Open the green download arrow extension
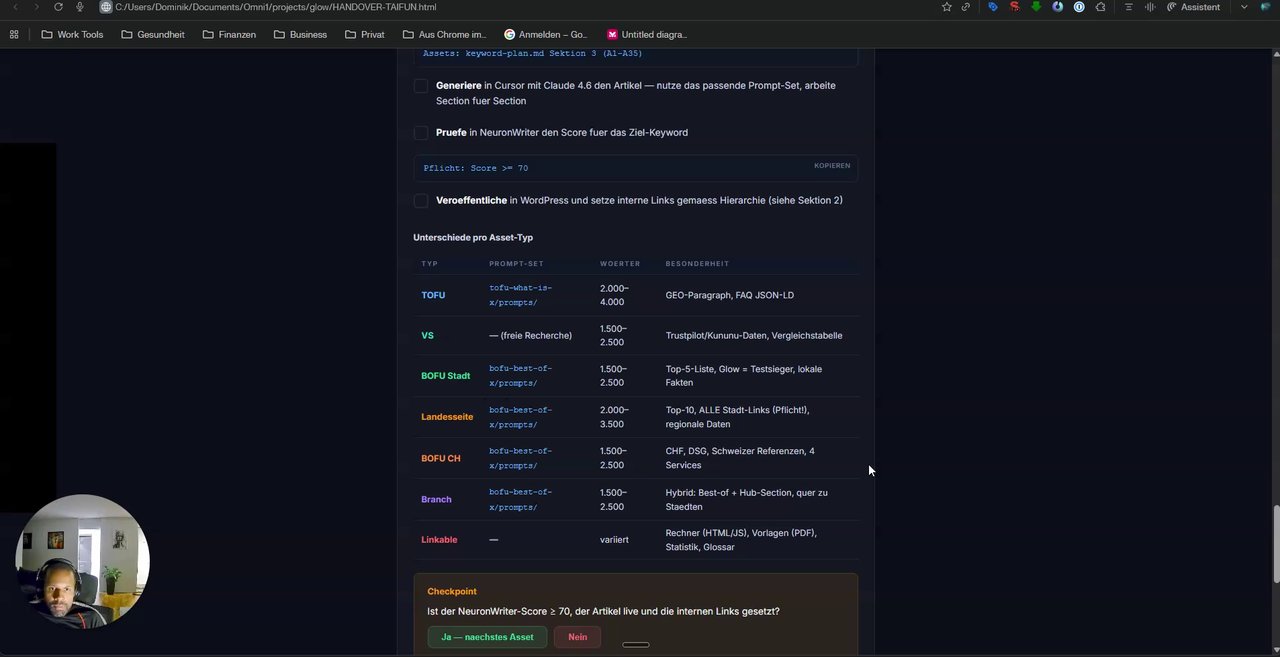The height and width of the screenshot is (657, 1280). (1036, 7)
